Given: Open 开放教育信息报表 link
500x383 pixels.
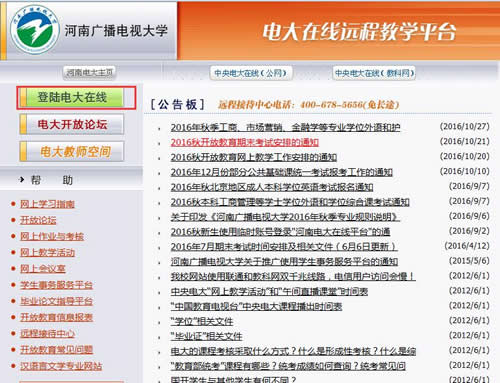Looking at the screenshot, I should click(56, 317).
